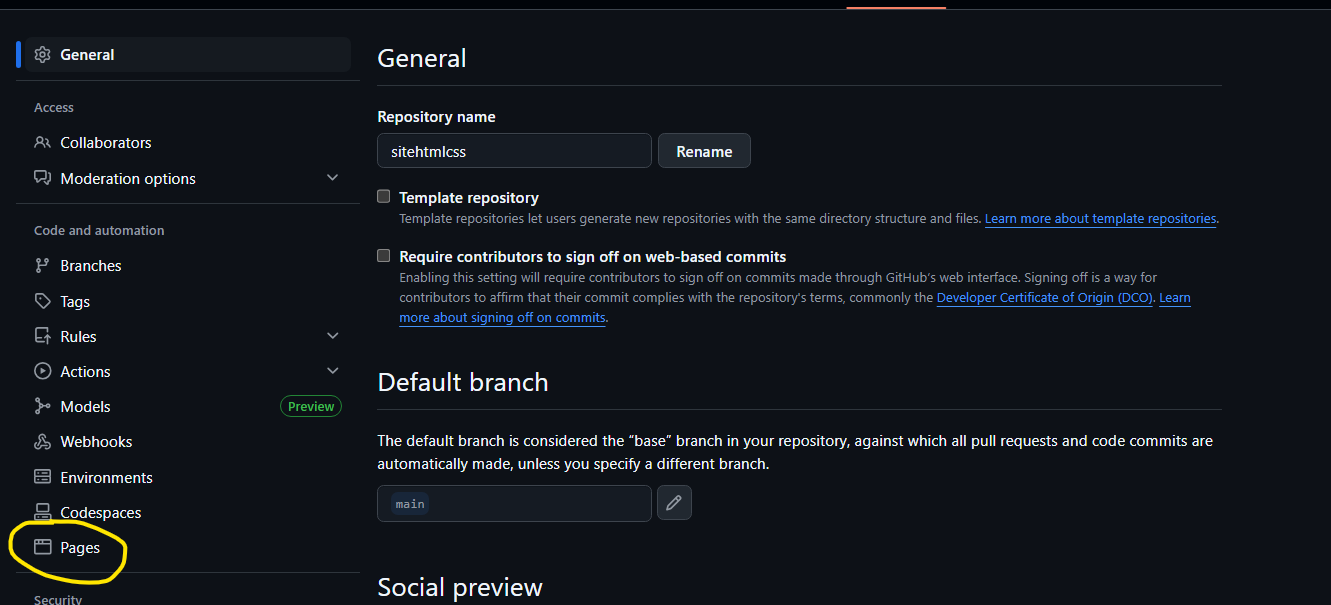The image size is (1331, 605).
Task: Enable the Template repository checkbox
Action: (x=383, y=197)
